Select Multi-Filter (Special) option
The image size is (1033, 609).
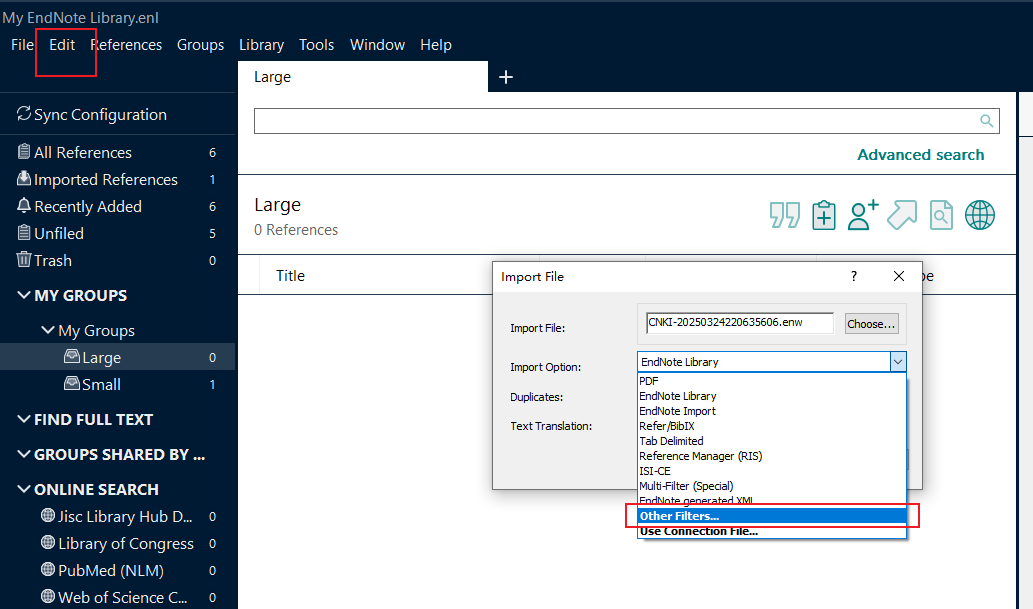(x=771, y=486)
